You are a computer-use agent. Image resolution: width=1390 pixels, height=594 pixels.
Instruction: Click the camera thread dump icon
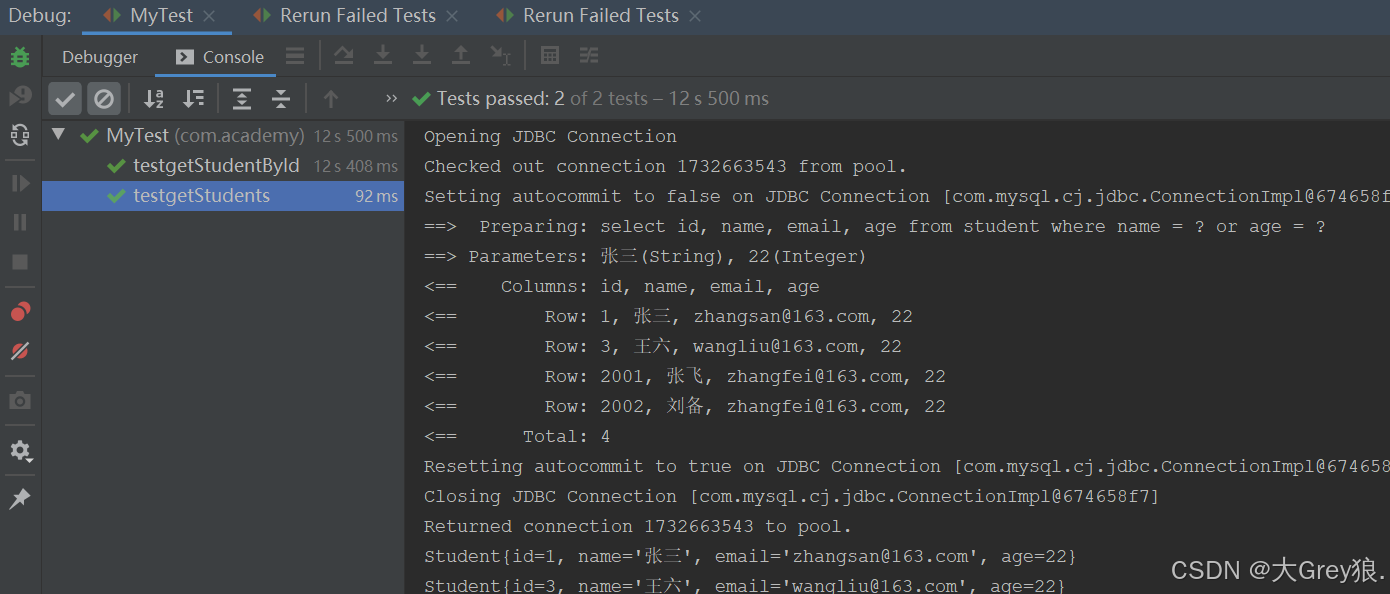click(20, 401)
